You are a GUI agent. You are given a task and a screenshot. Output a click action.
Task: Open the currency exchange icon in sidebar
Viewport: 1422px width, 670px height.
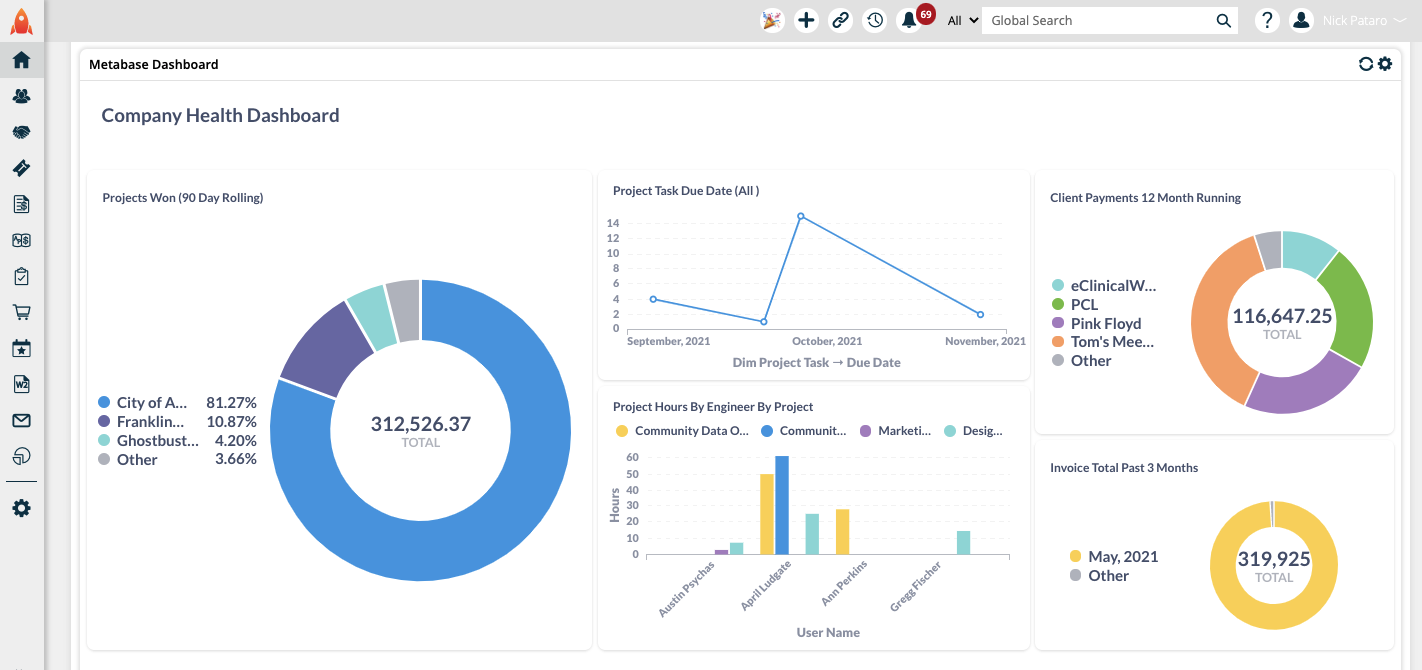[21, 240]
